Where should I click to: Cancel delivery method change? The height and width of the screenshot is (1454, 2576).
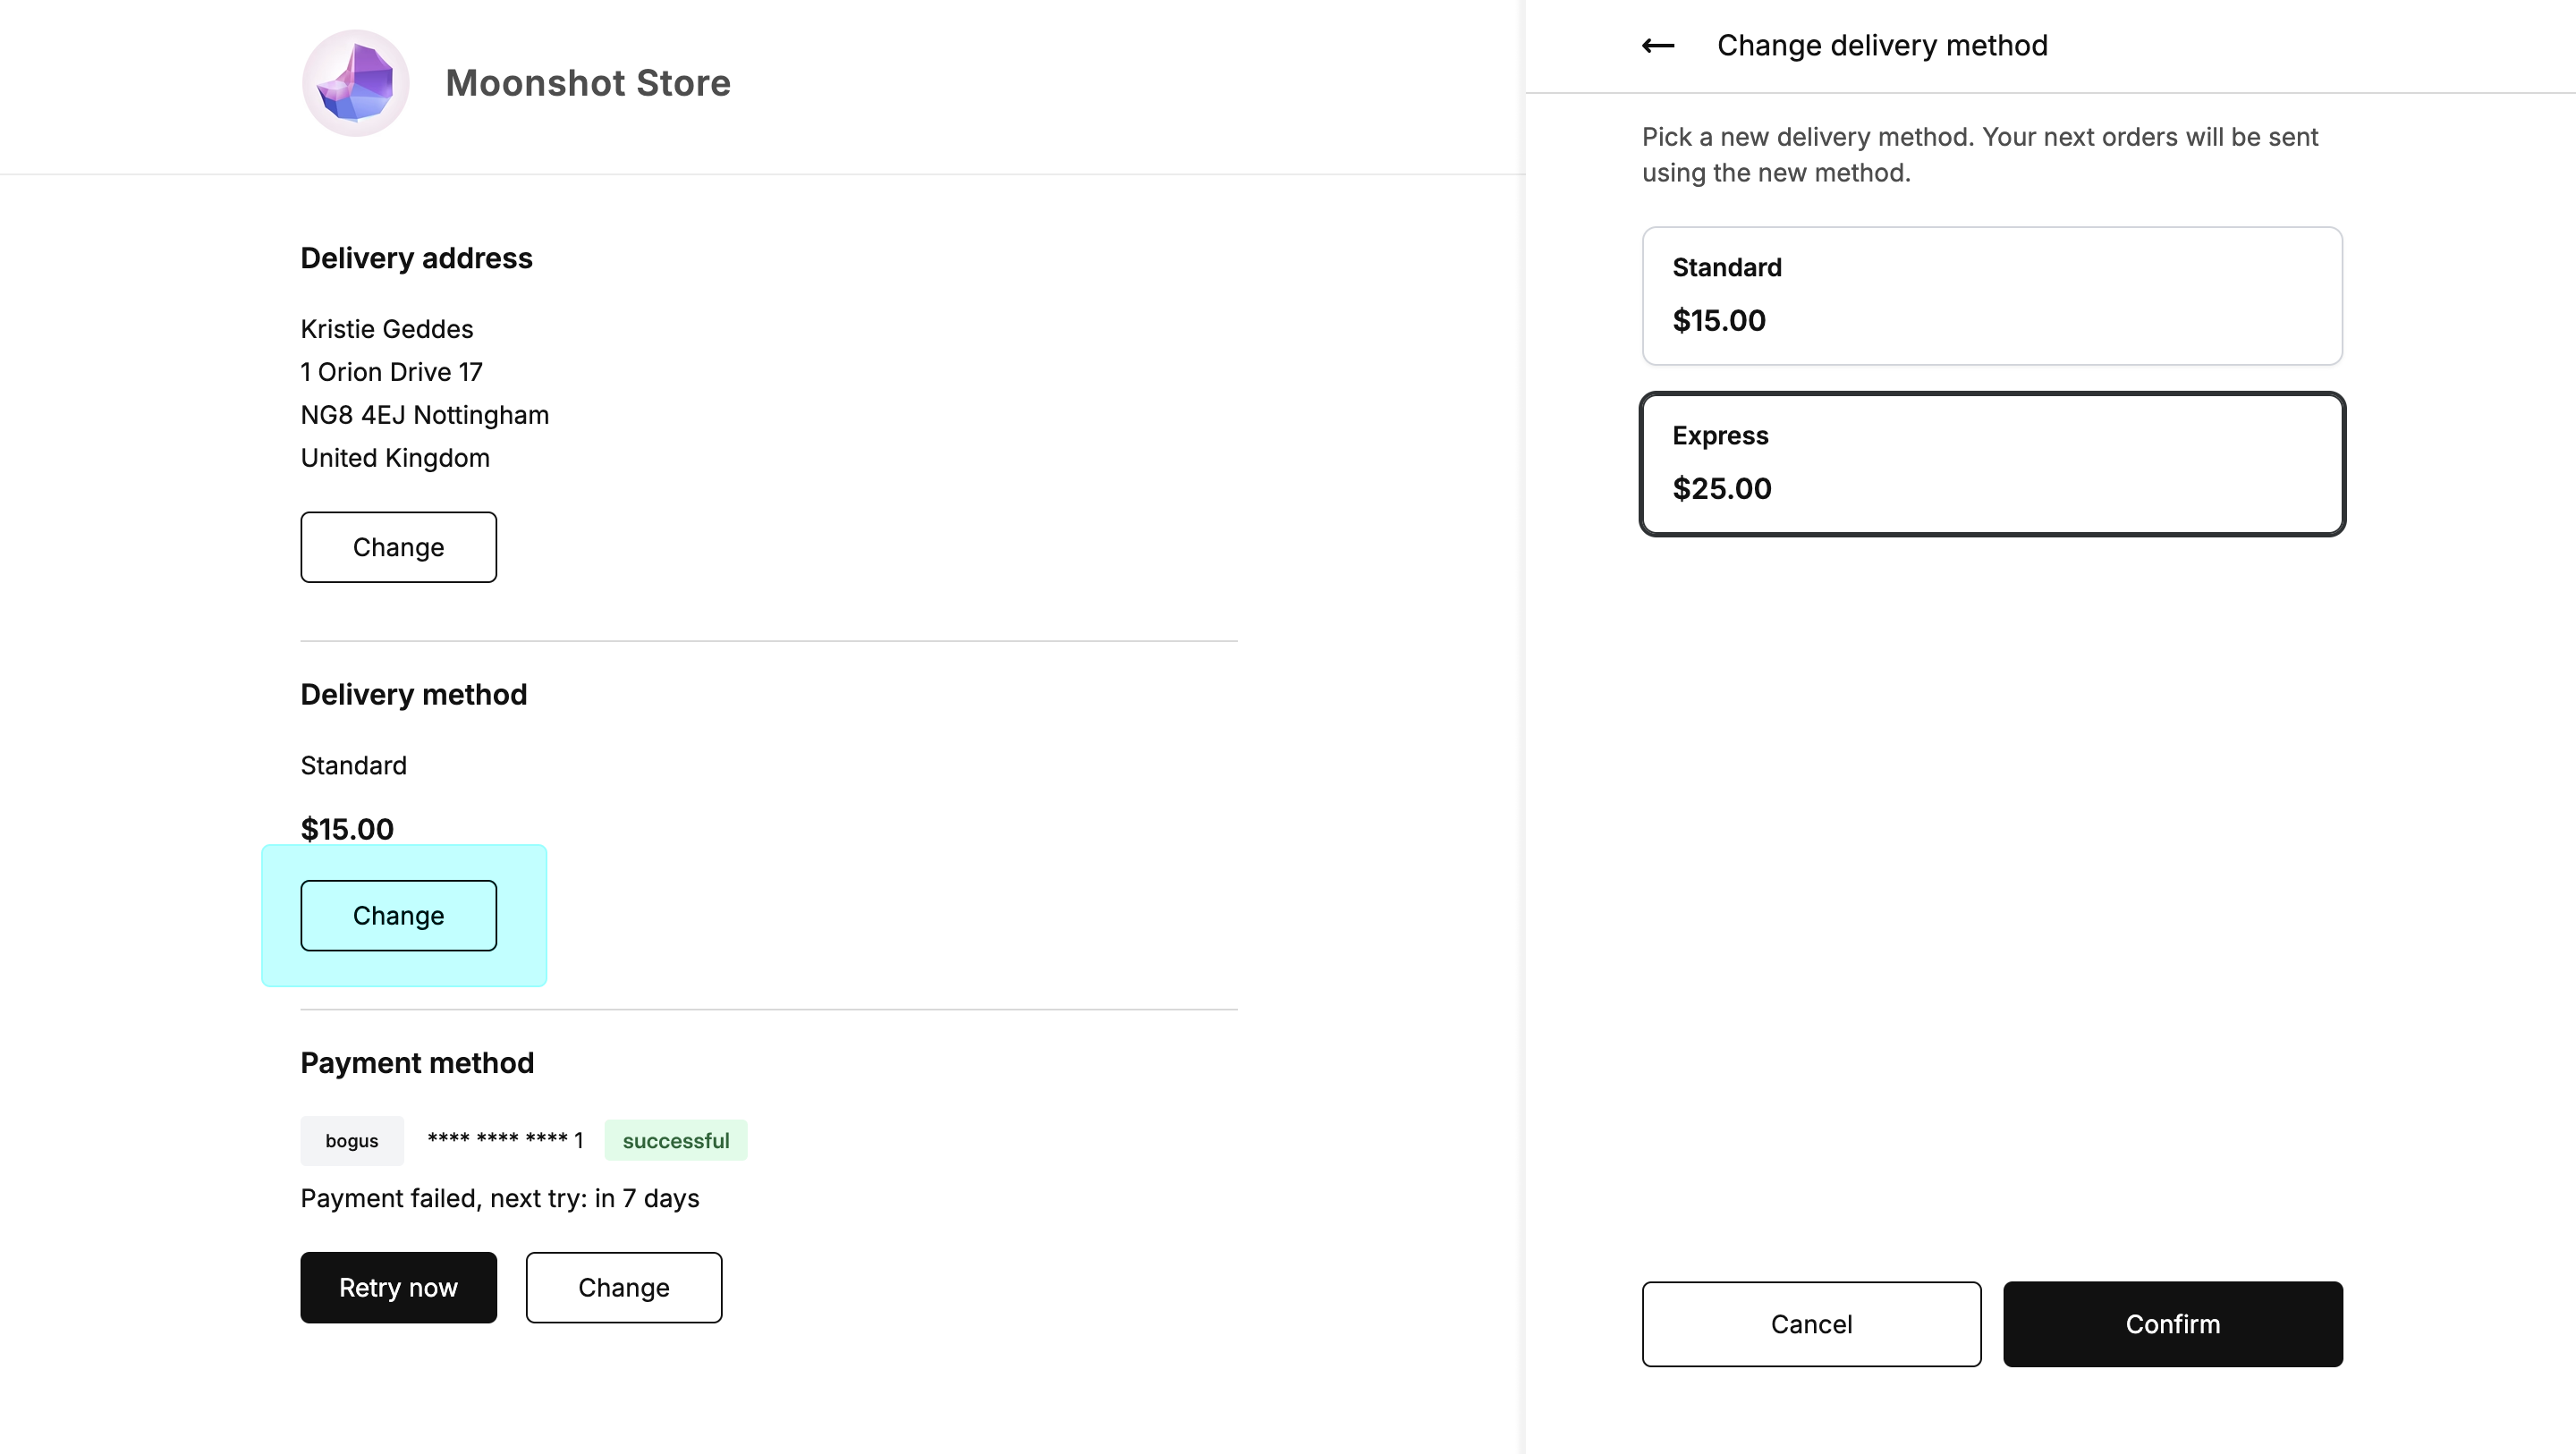1811,1323
